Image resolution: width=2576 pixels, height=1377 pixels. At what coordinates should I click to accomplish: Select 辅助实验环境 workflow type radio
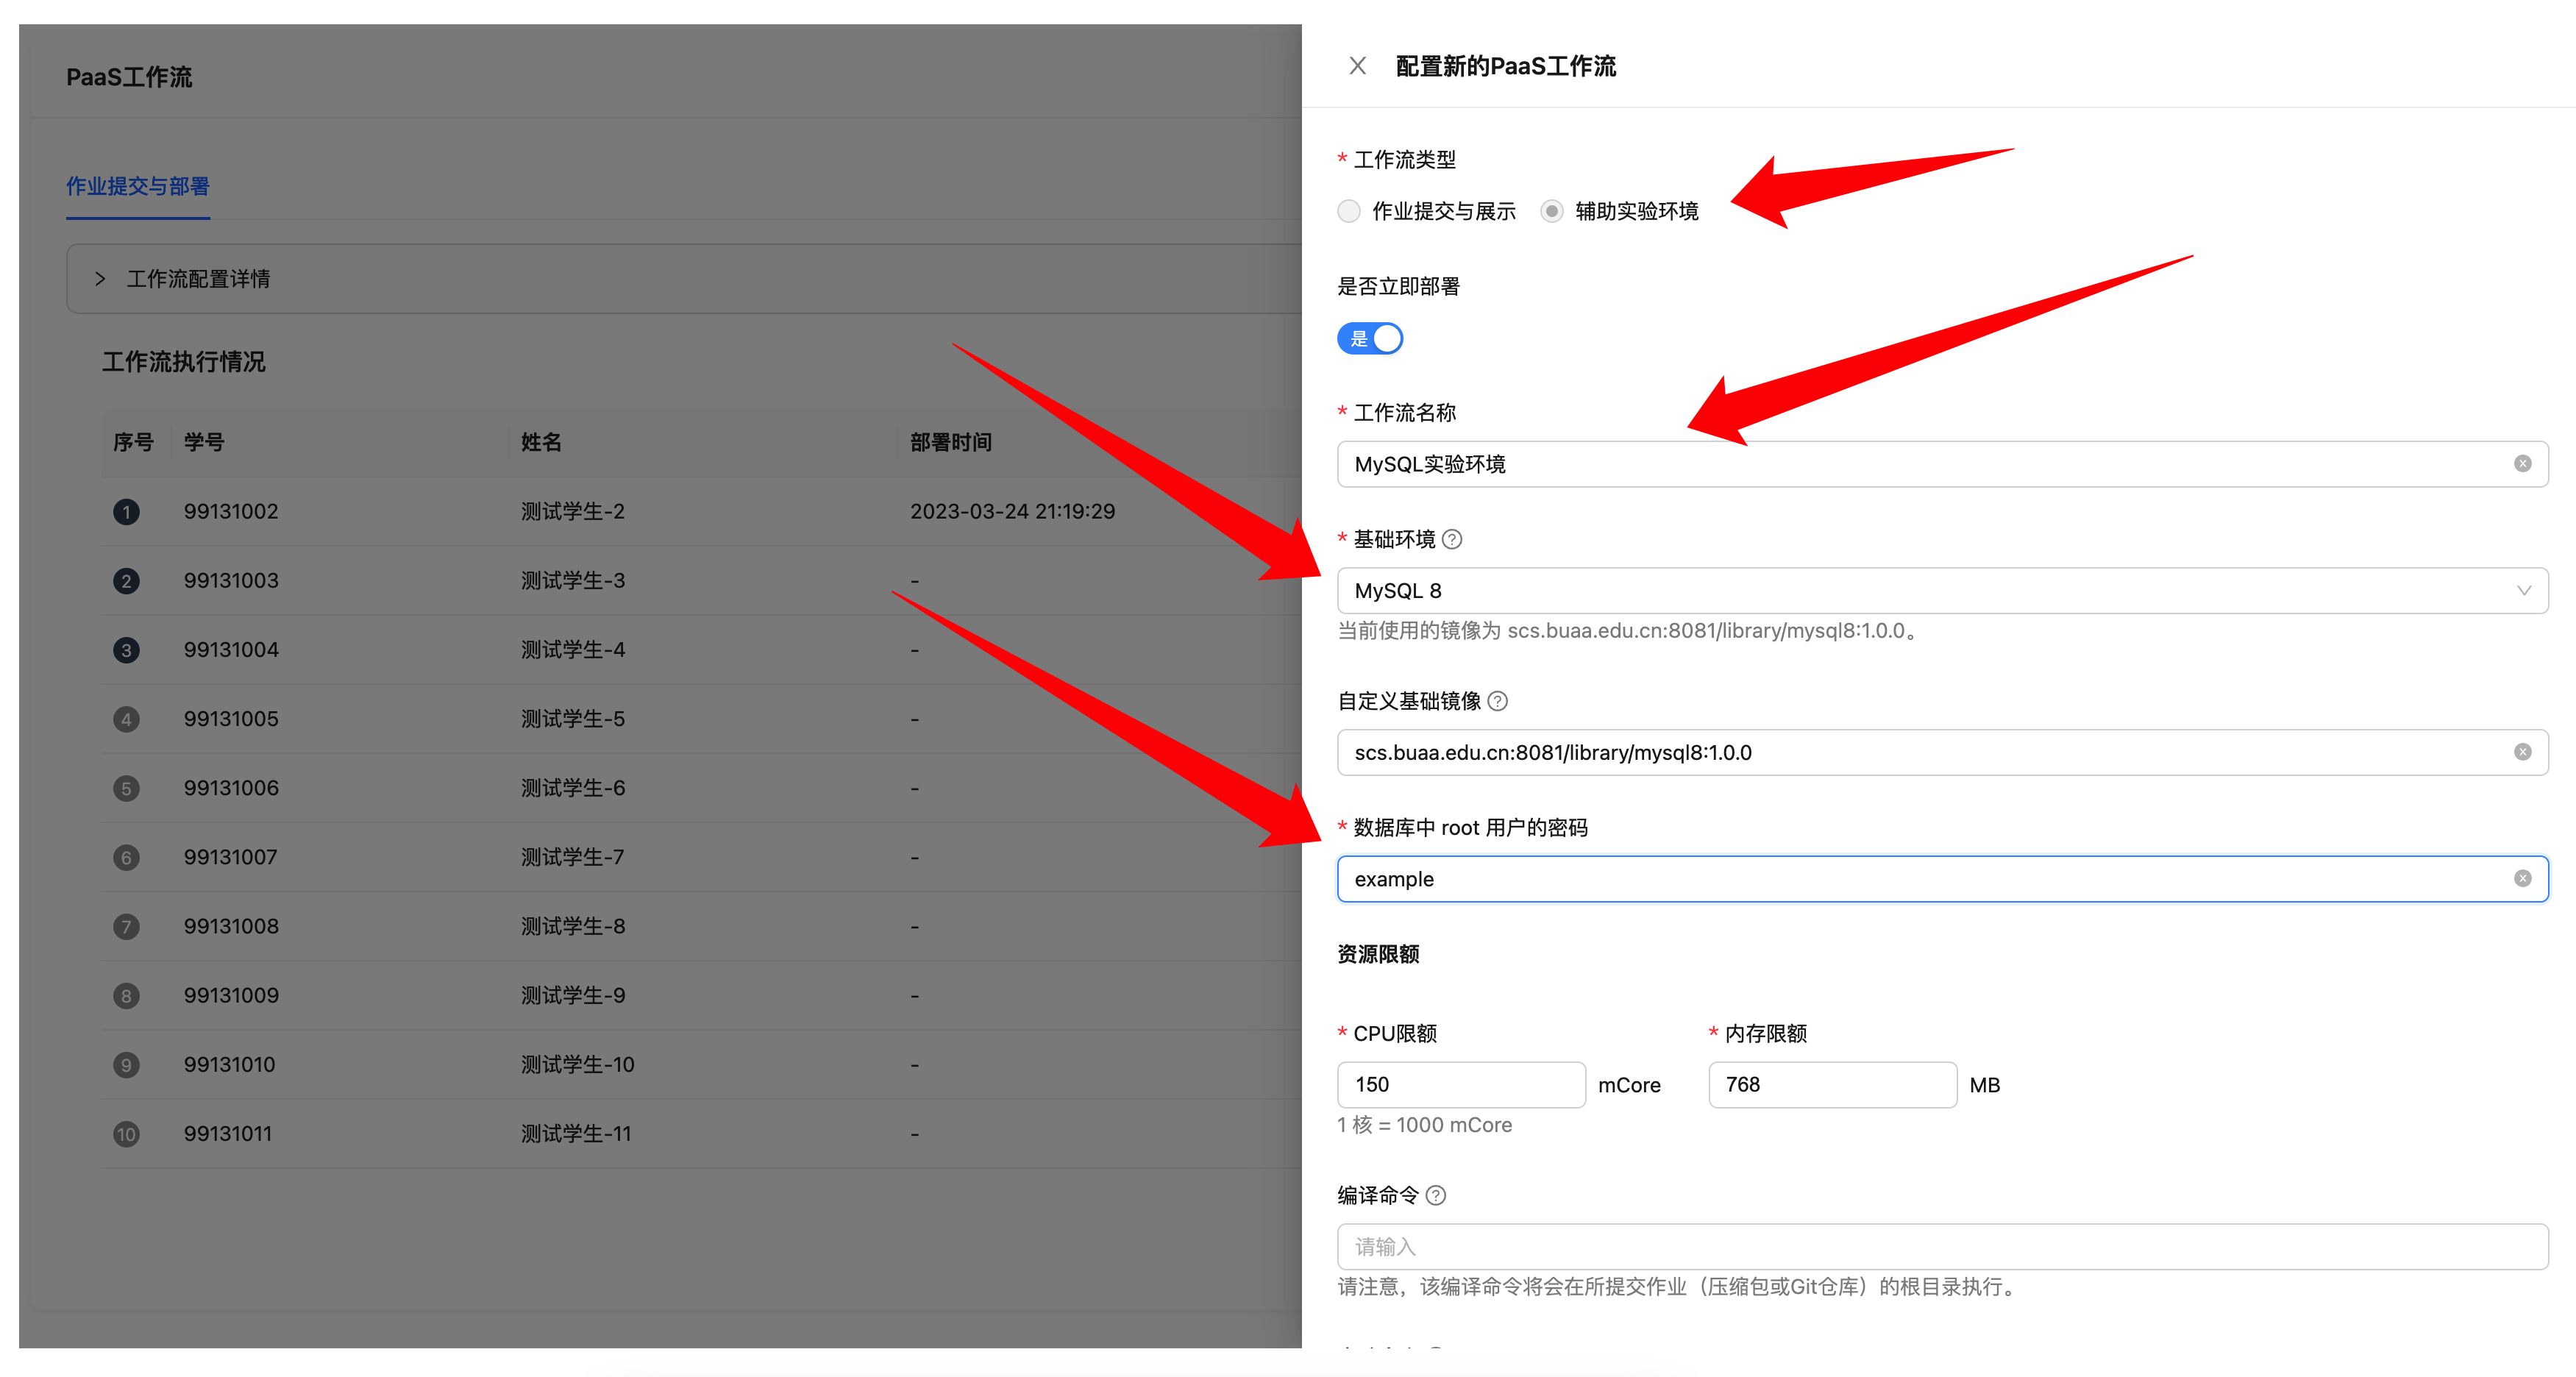coord(1551,211)
